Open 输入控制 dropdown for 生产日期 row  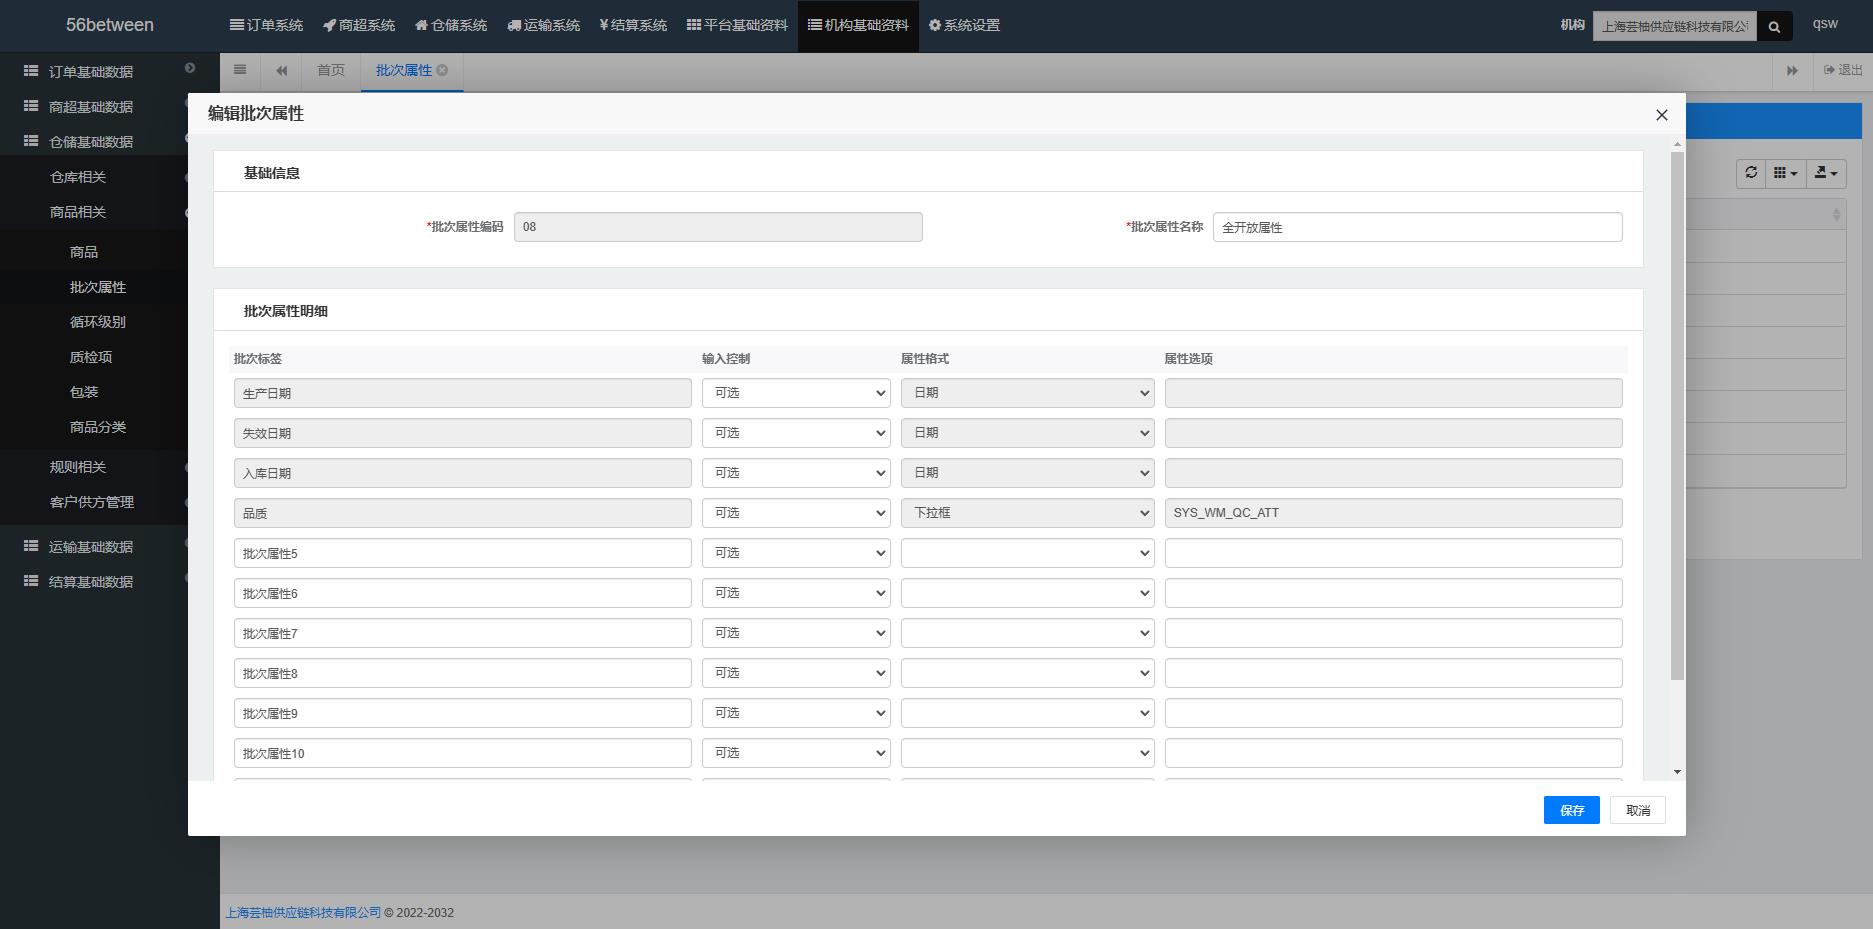click(x=796, y=393)
